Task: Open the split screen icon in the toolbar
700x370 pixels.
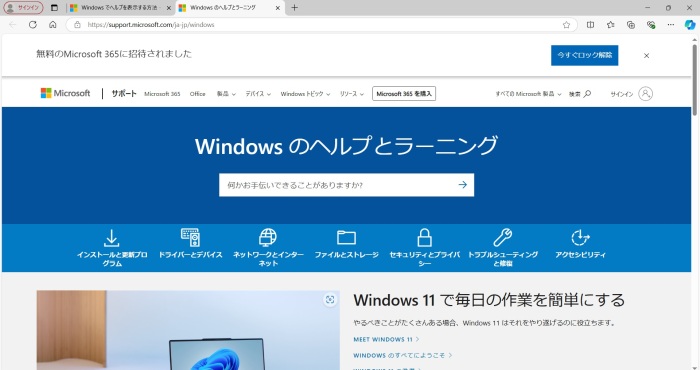Action: (x=590, y=25)
